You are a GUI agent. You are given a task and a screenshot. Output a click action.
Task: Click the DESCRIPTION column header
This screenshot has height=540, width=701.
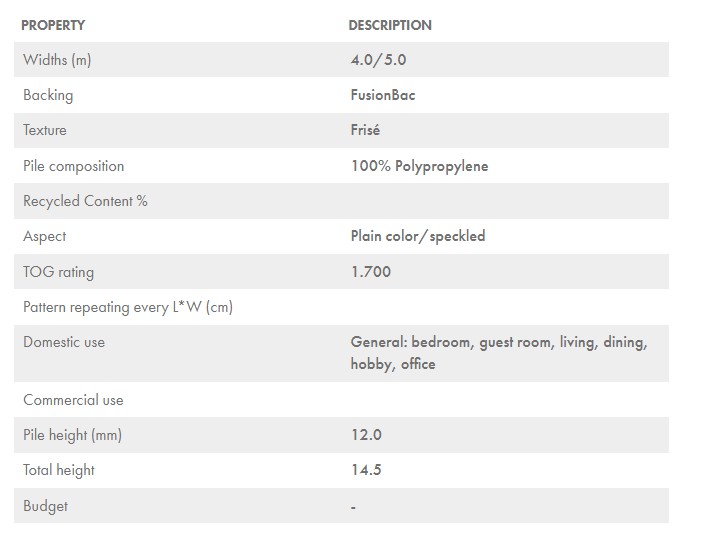point(390,25)
